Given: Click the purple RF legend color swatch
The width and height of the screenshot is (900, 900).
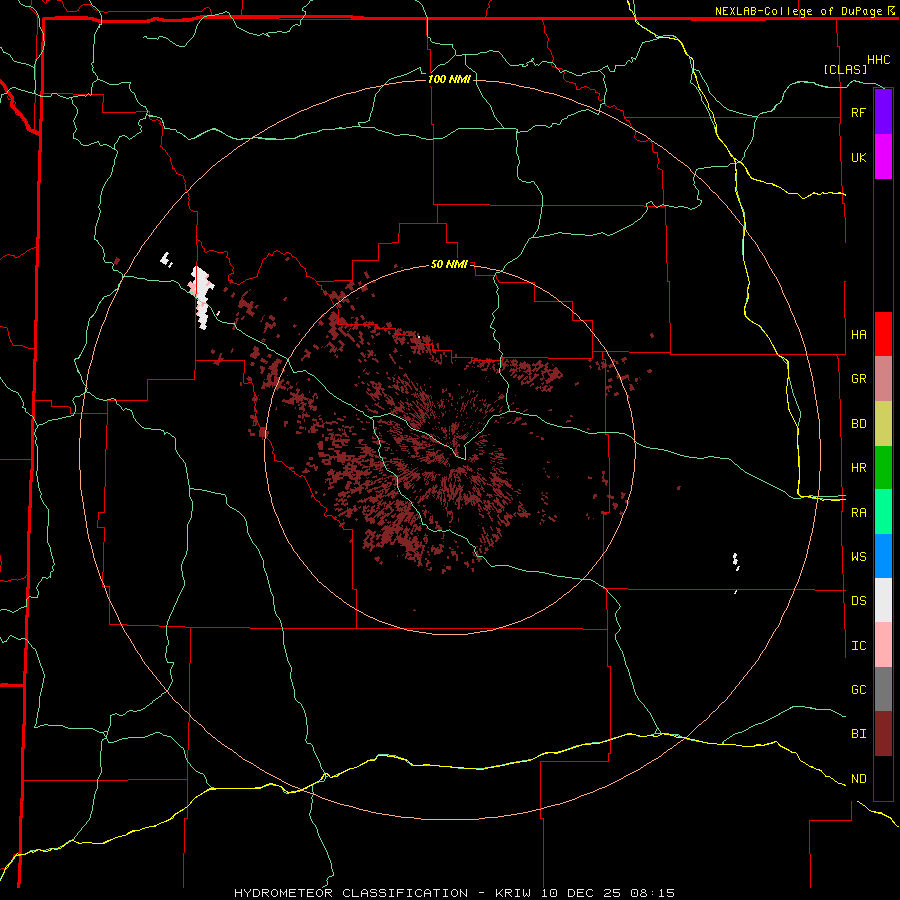Looking at the screenshot, I should click(883, 112).
